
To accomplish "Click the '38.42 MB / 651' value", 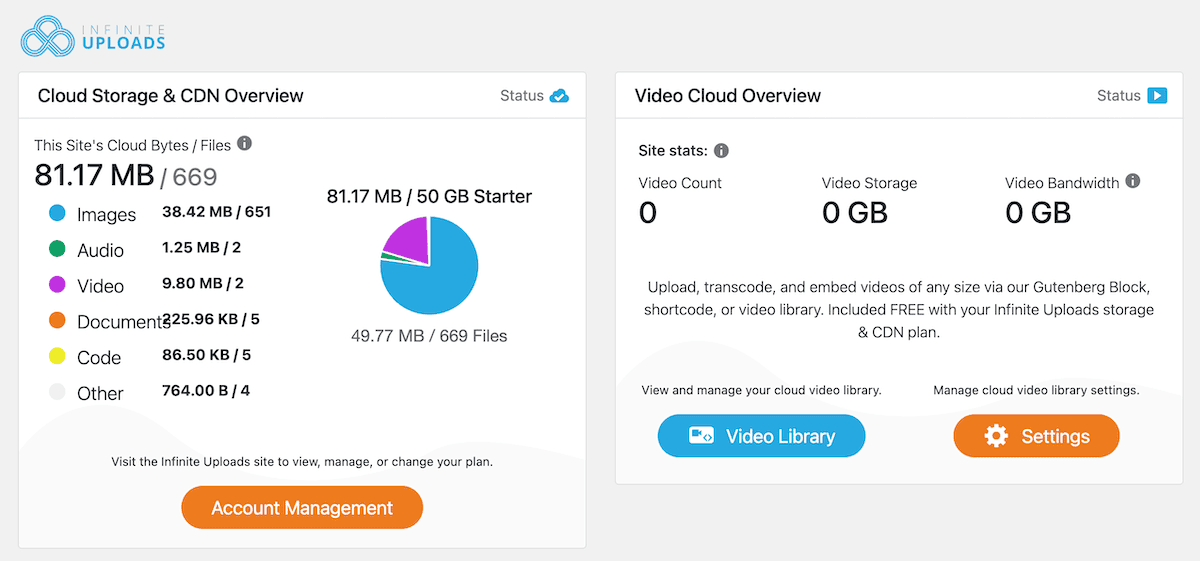I will 216,212.
